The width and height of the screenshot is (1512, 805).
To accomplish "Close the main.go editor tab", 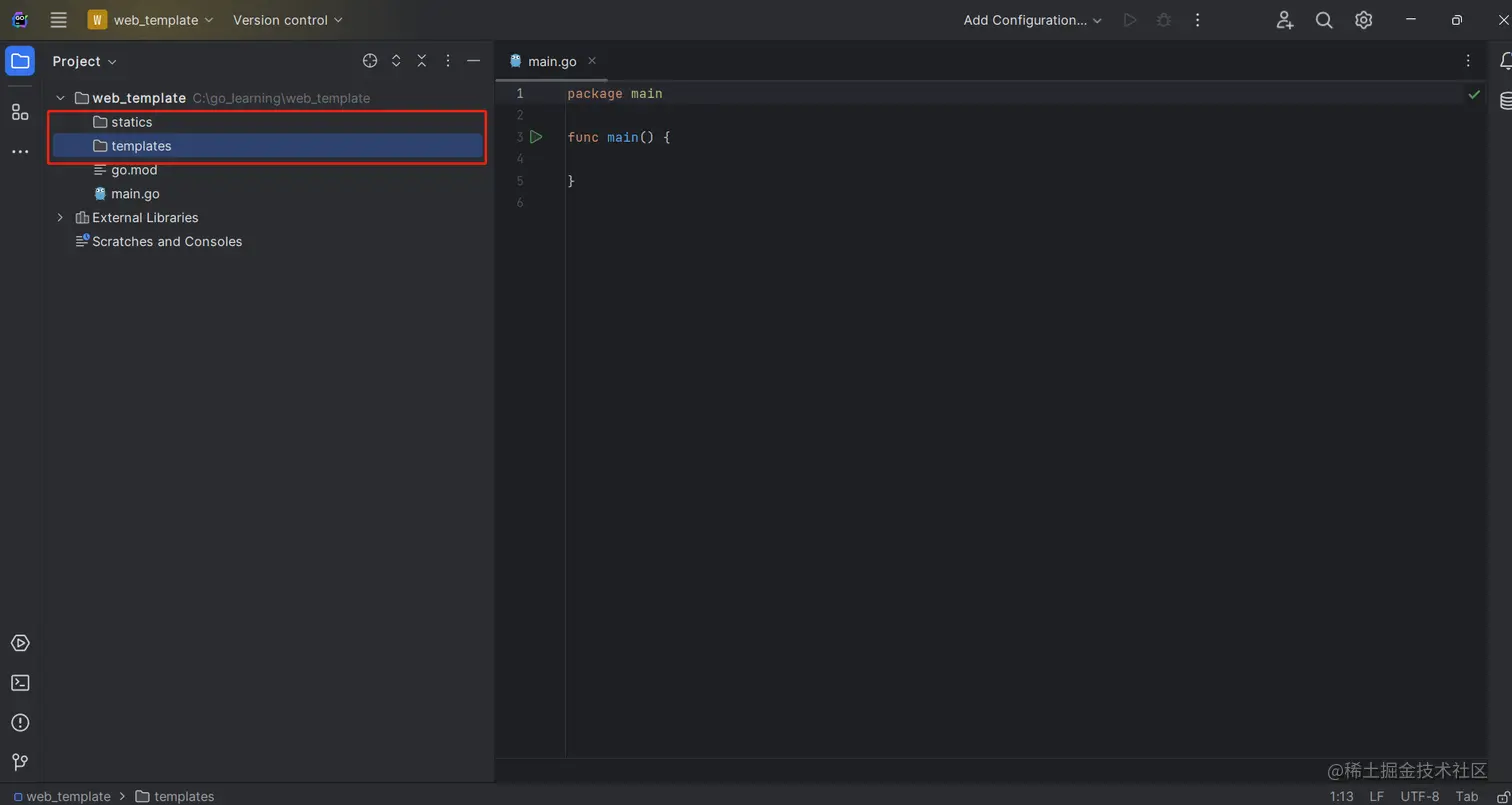I will [x=592, y=61].
